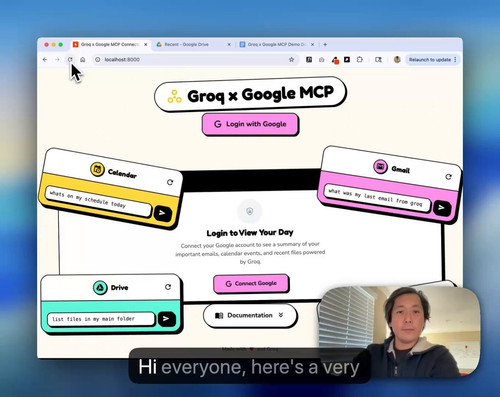Expand the Documentation section
500x397 pixels.
250,315
